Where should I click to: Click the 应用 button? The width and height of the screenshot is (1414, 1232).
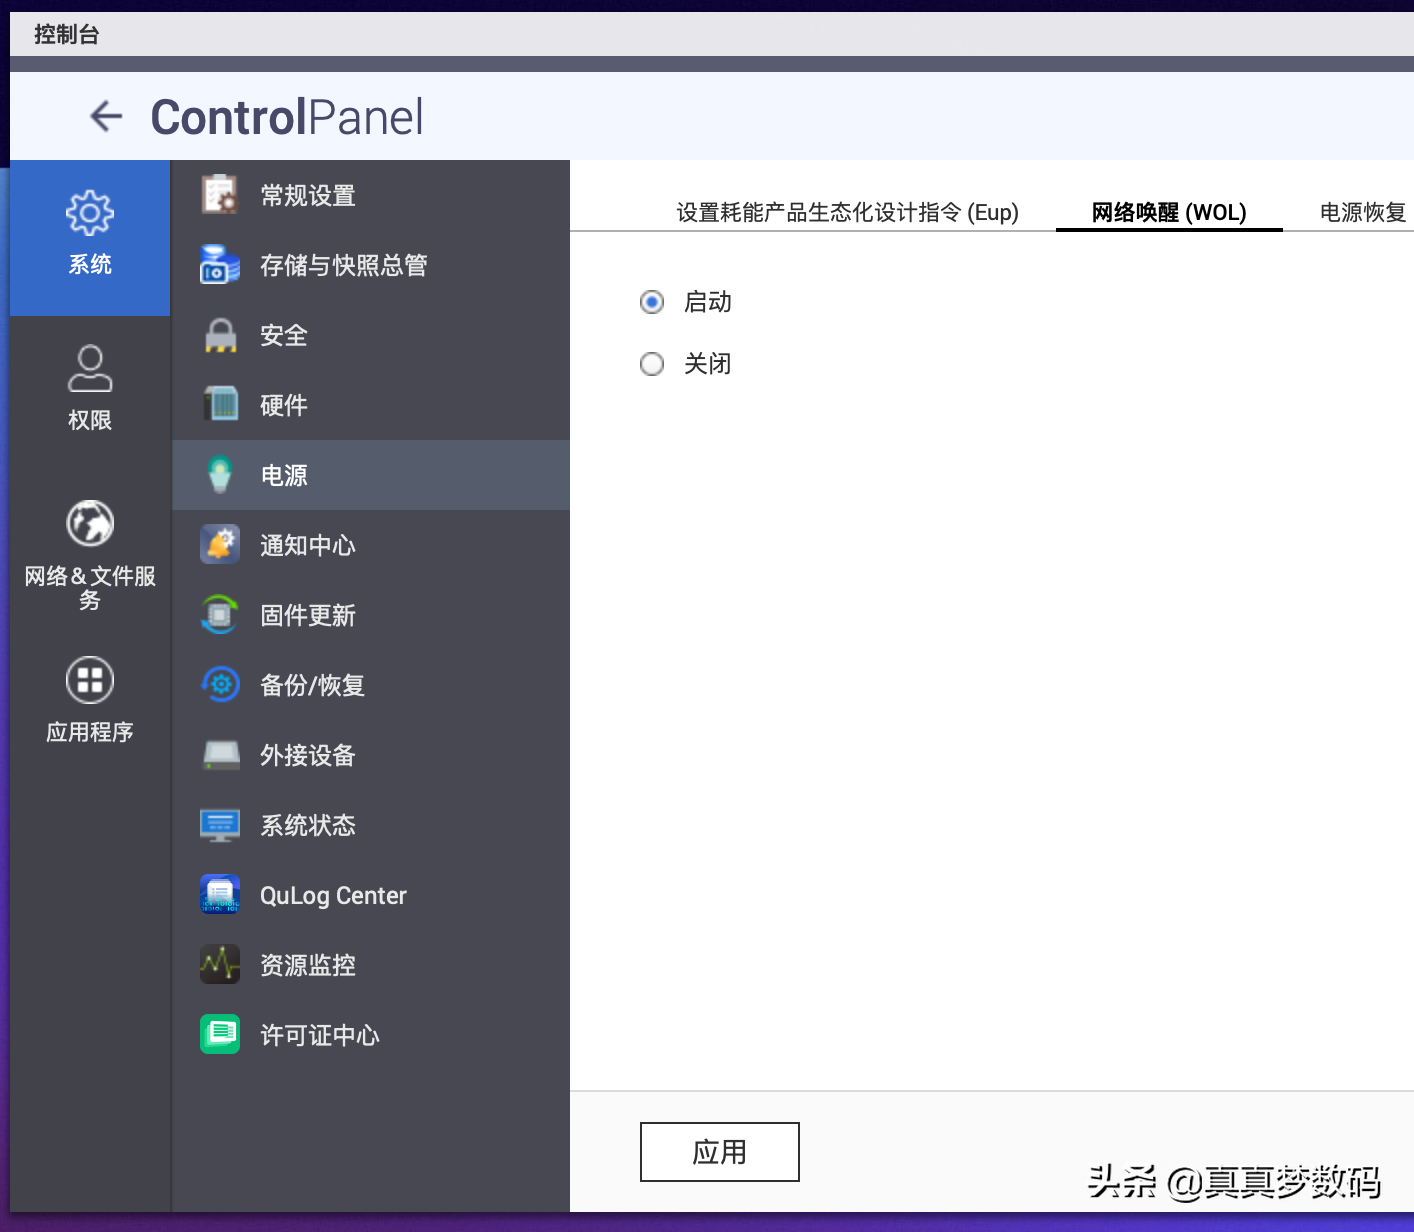pos(719,1152)
